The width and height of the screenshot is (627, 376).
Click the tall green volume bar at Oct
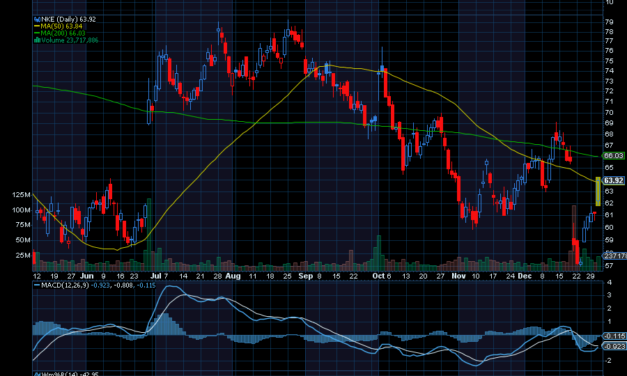pyautogui.click(x=379, y=253)
